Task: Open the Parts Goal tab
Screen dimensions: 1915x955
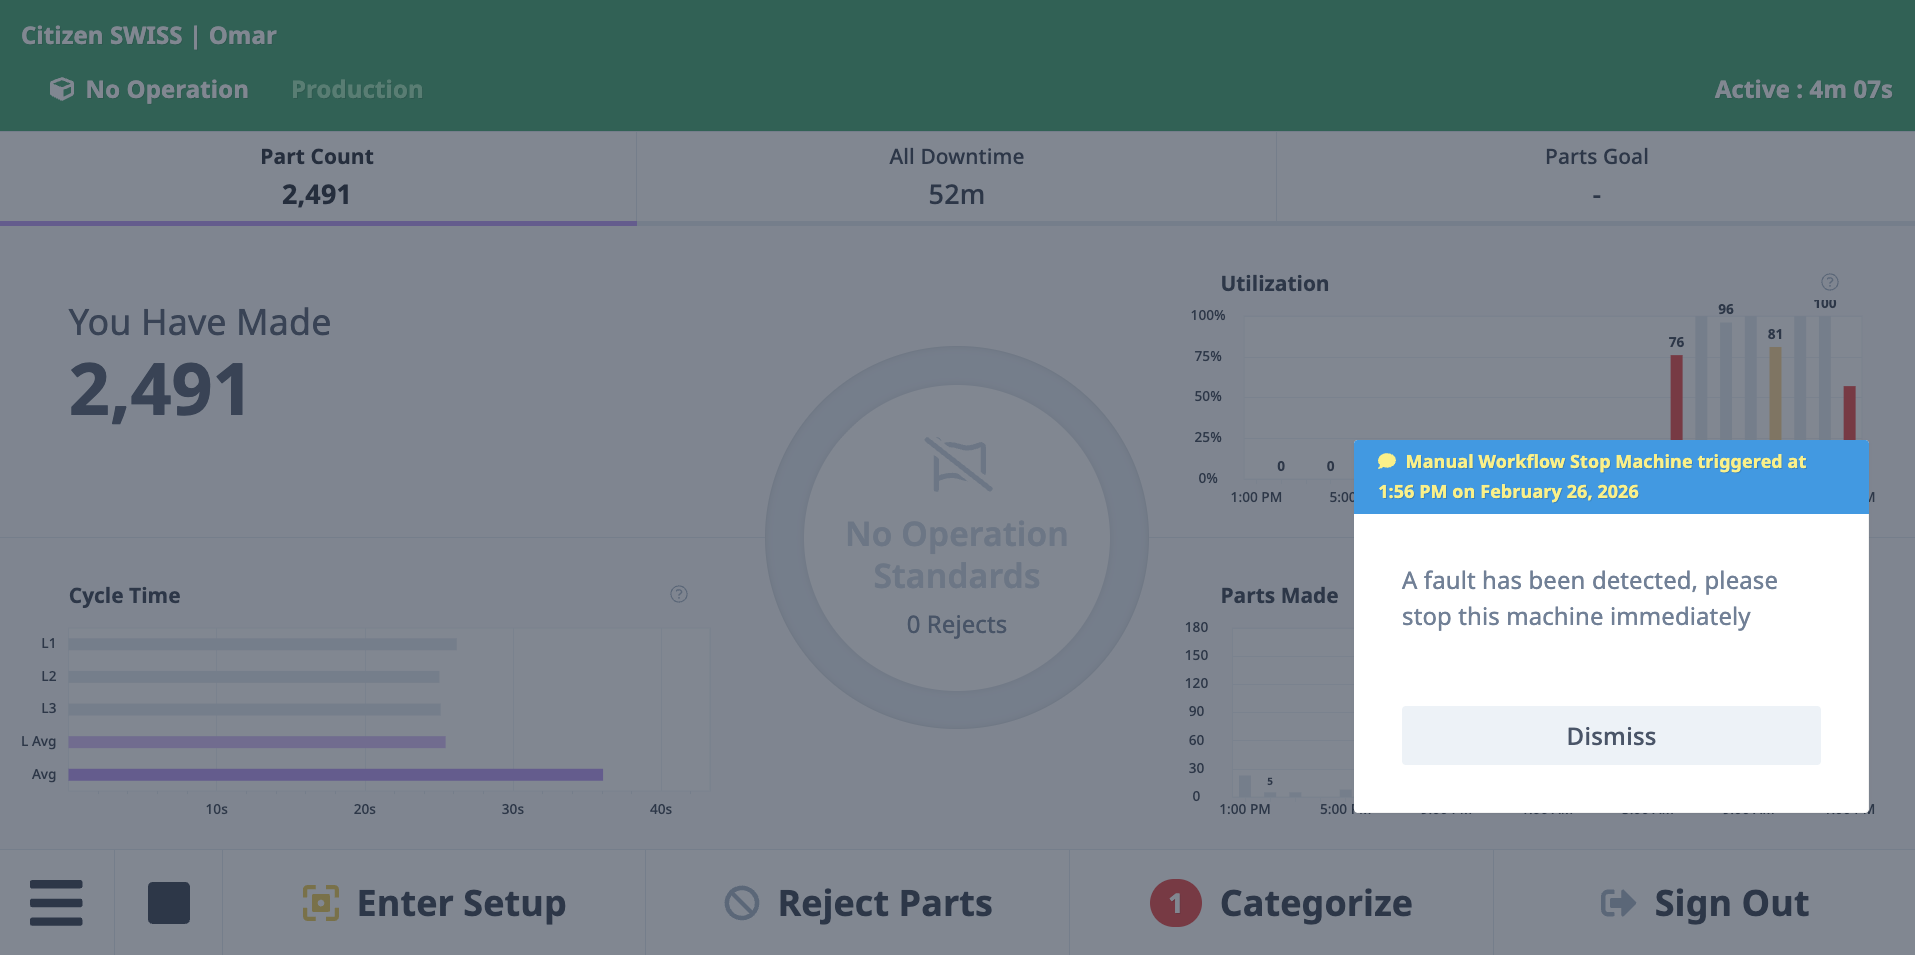Action: tap(1595, 176)
